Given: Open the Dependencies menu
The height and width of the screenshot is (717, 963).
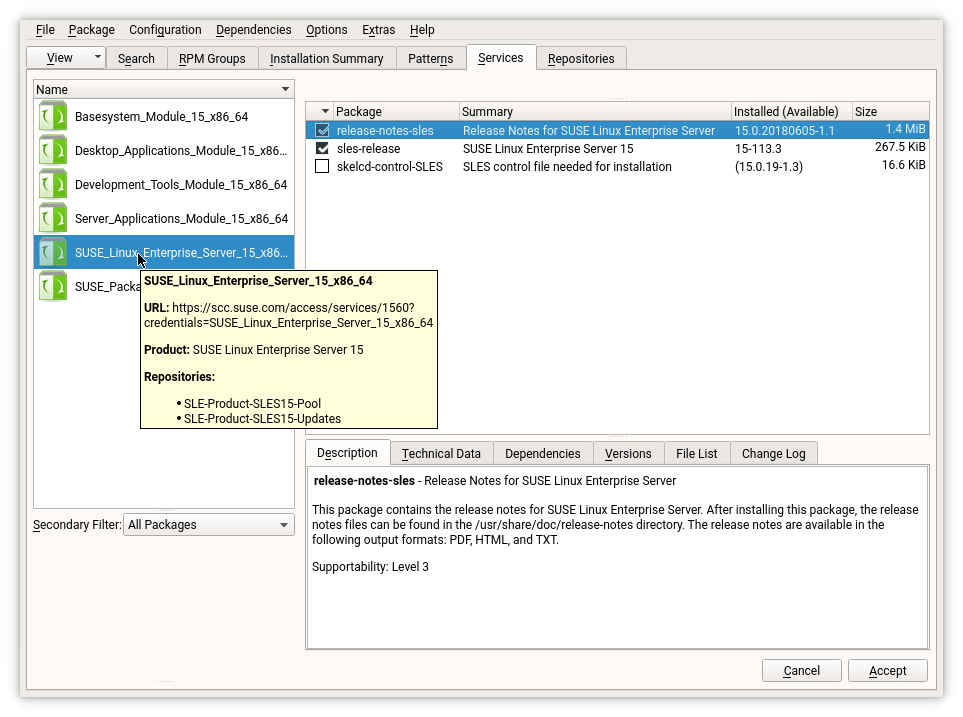Looking at the screenshot, I should pos(253,30).
